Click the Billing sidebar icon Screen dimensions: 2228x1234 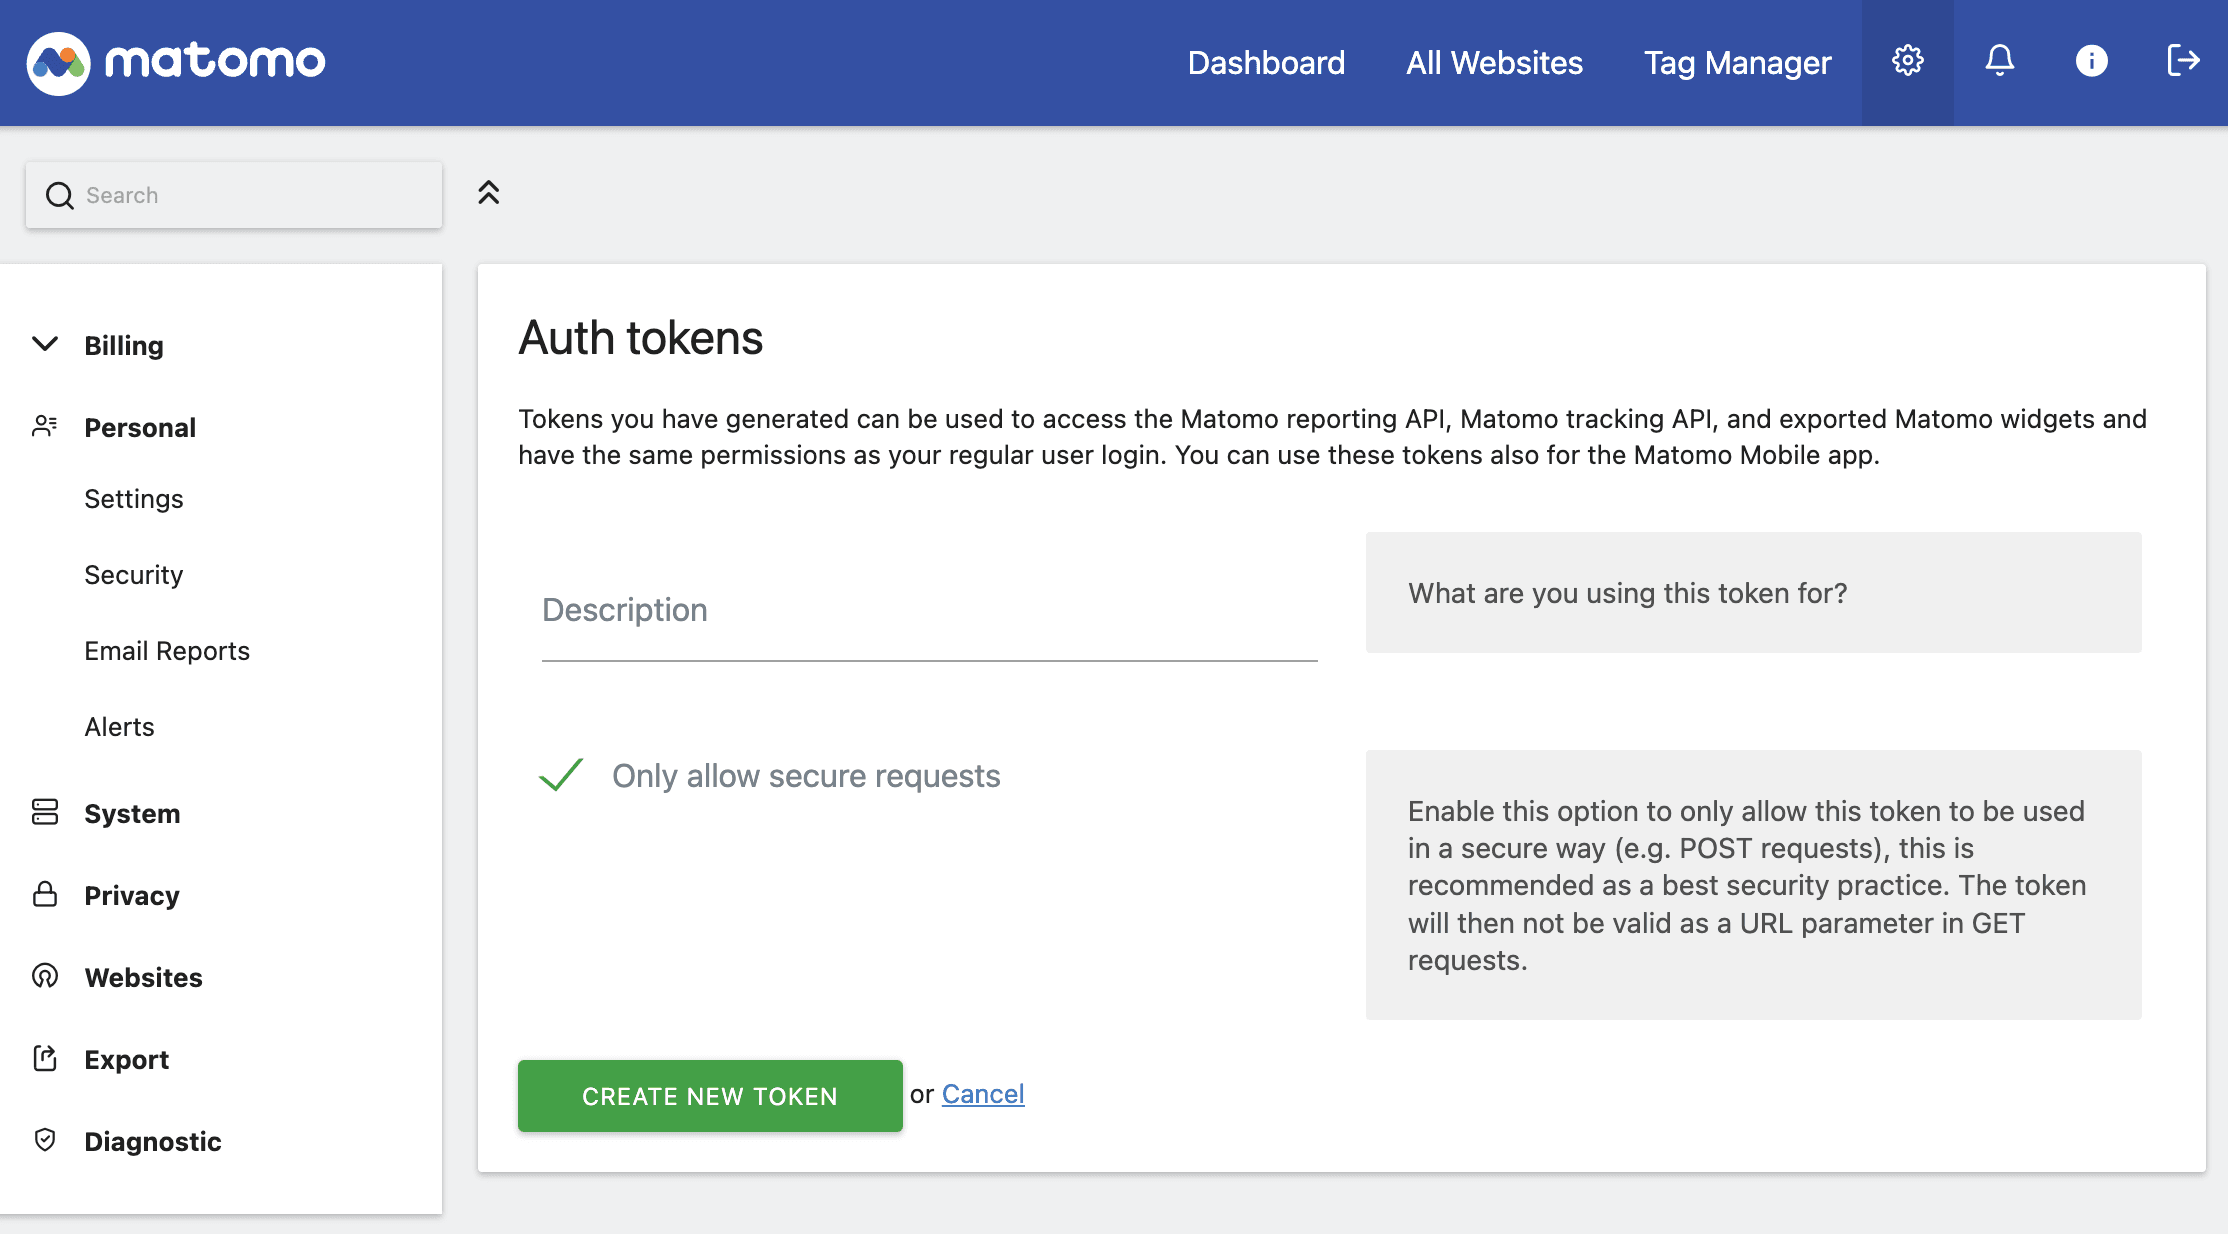coord(44,342)
